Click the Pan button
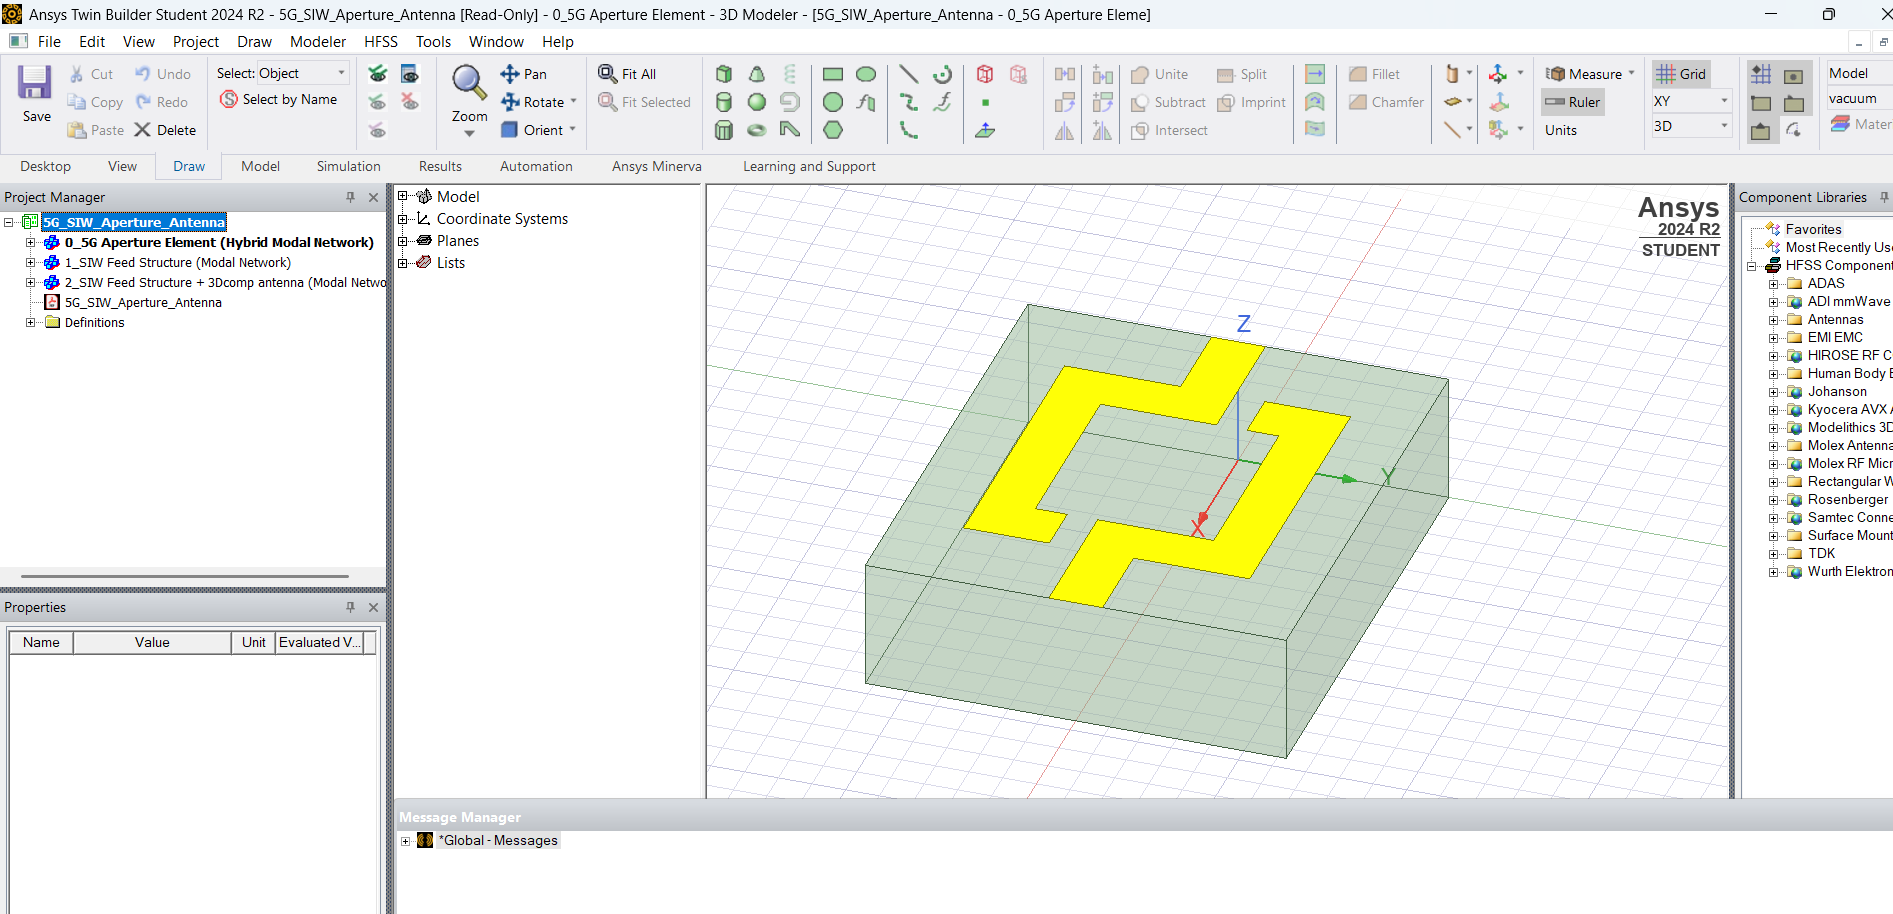1893x914 pixels. point(524,74)
